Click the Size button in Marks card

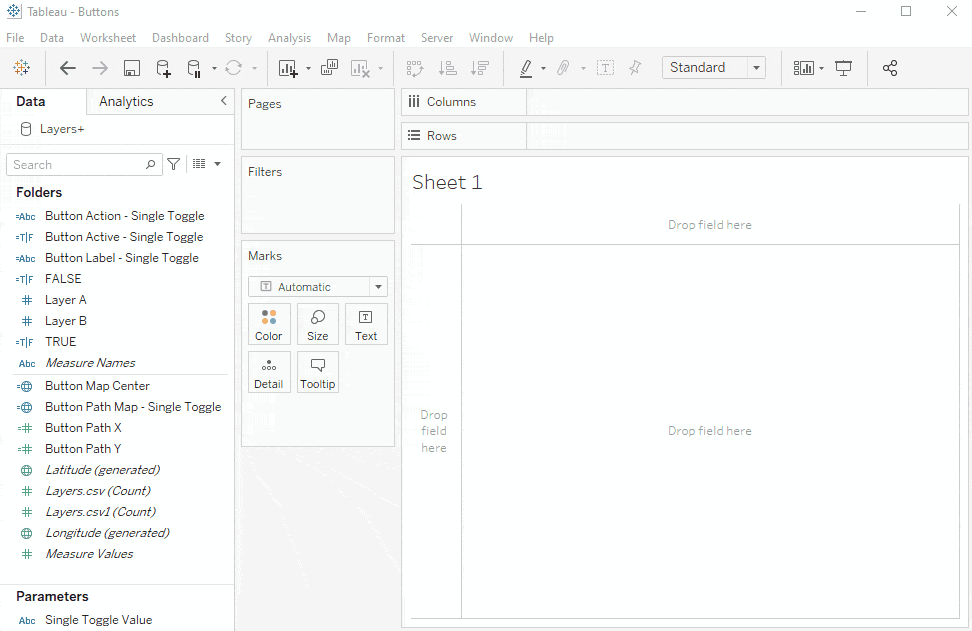click(x=317, y=323)
